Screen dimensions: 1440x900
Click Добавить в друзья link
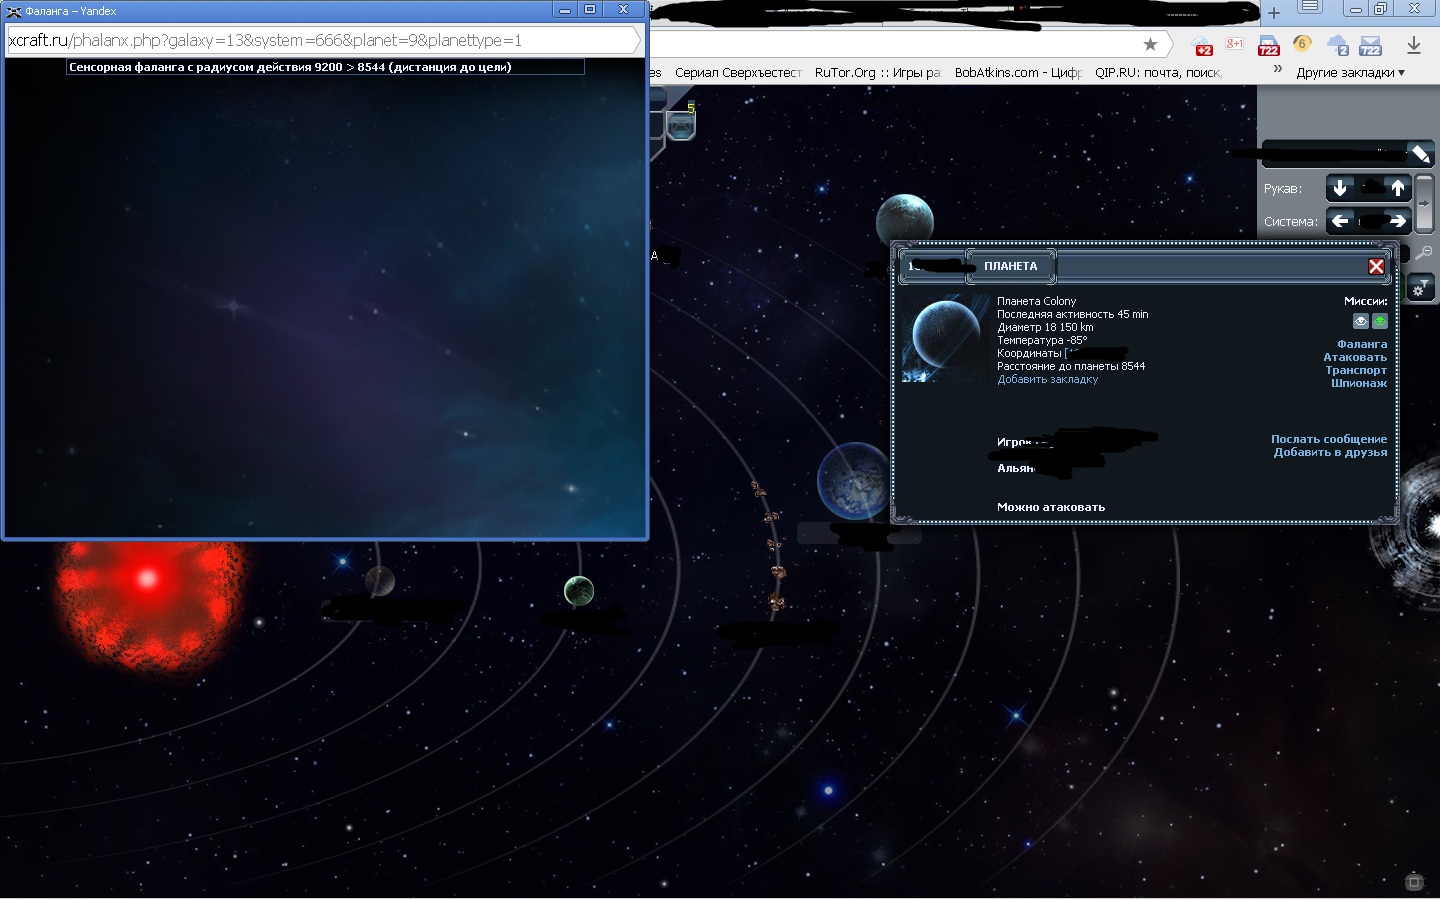pos(1330,452)
